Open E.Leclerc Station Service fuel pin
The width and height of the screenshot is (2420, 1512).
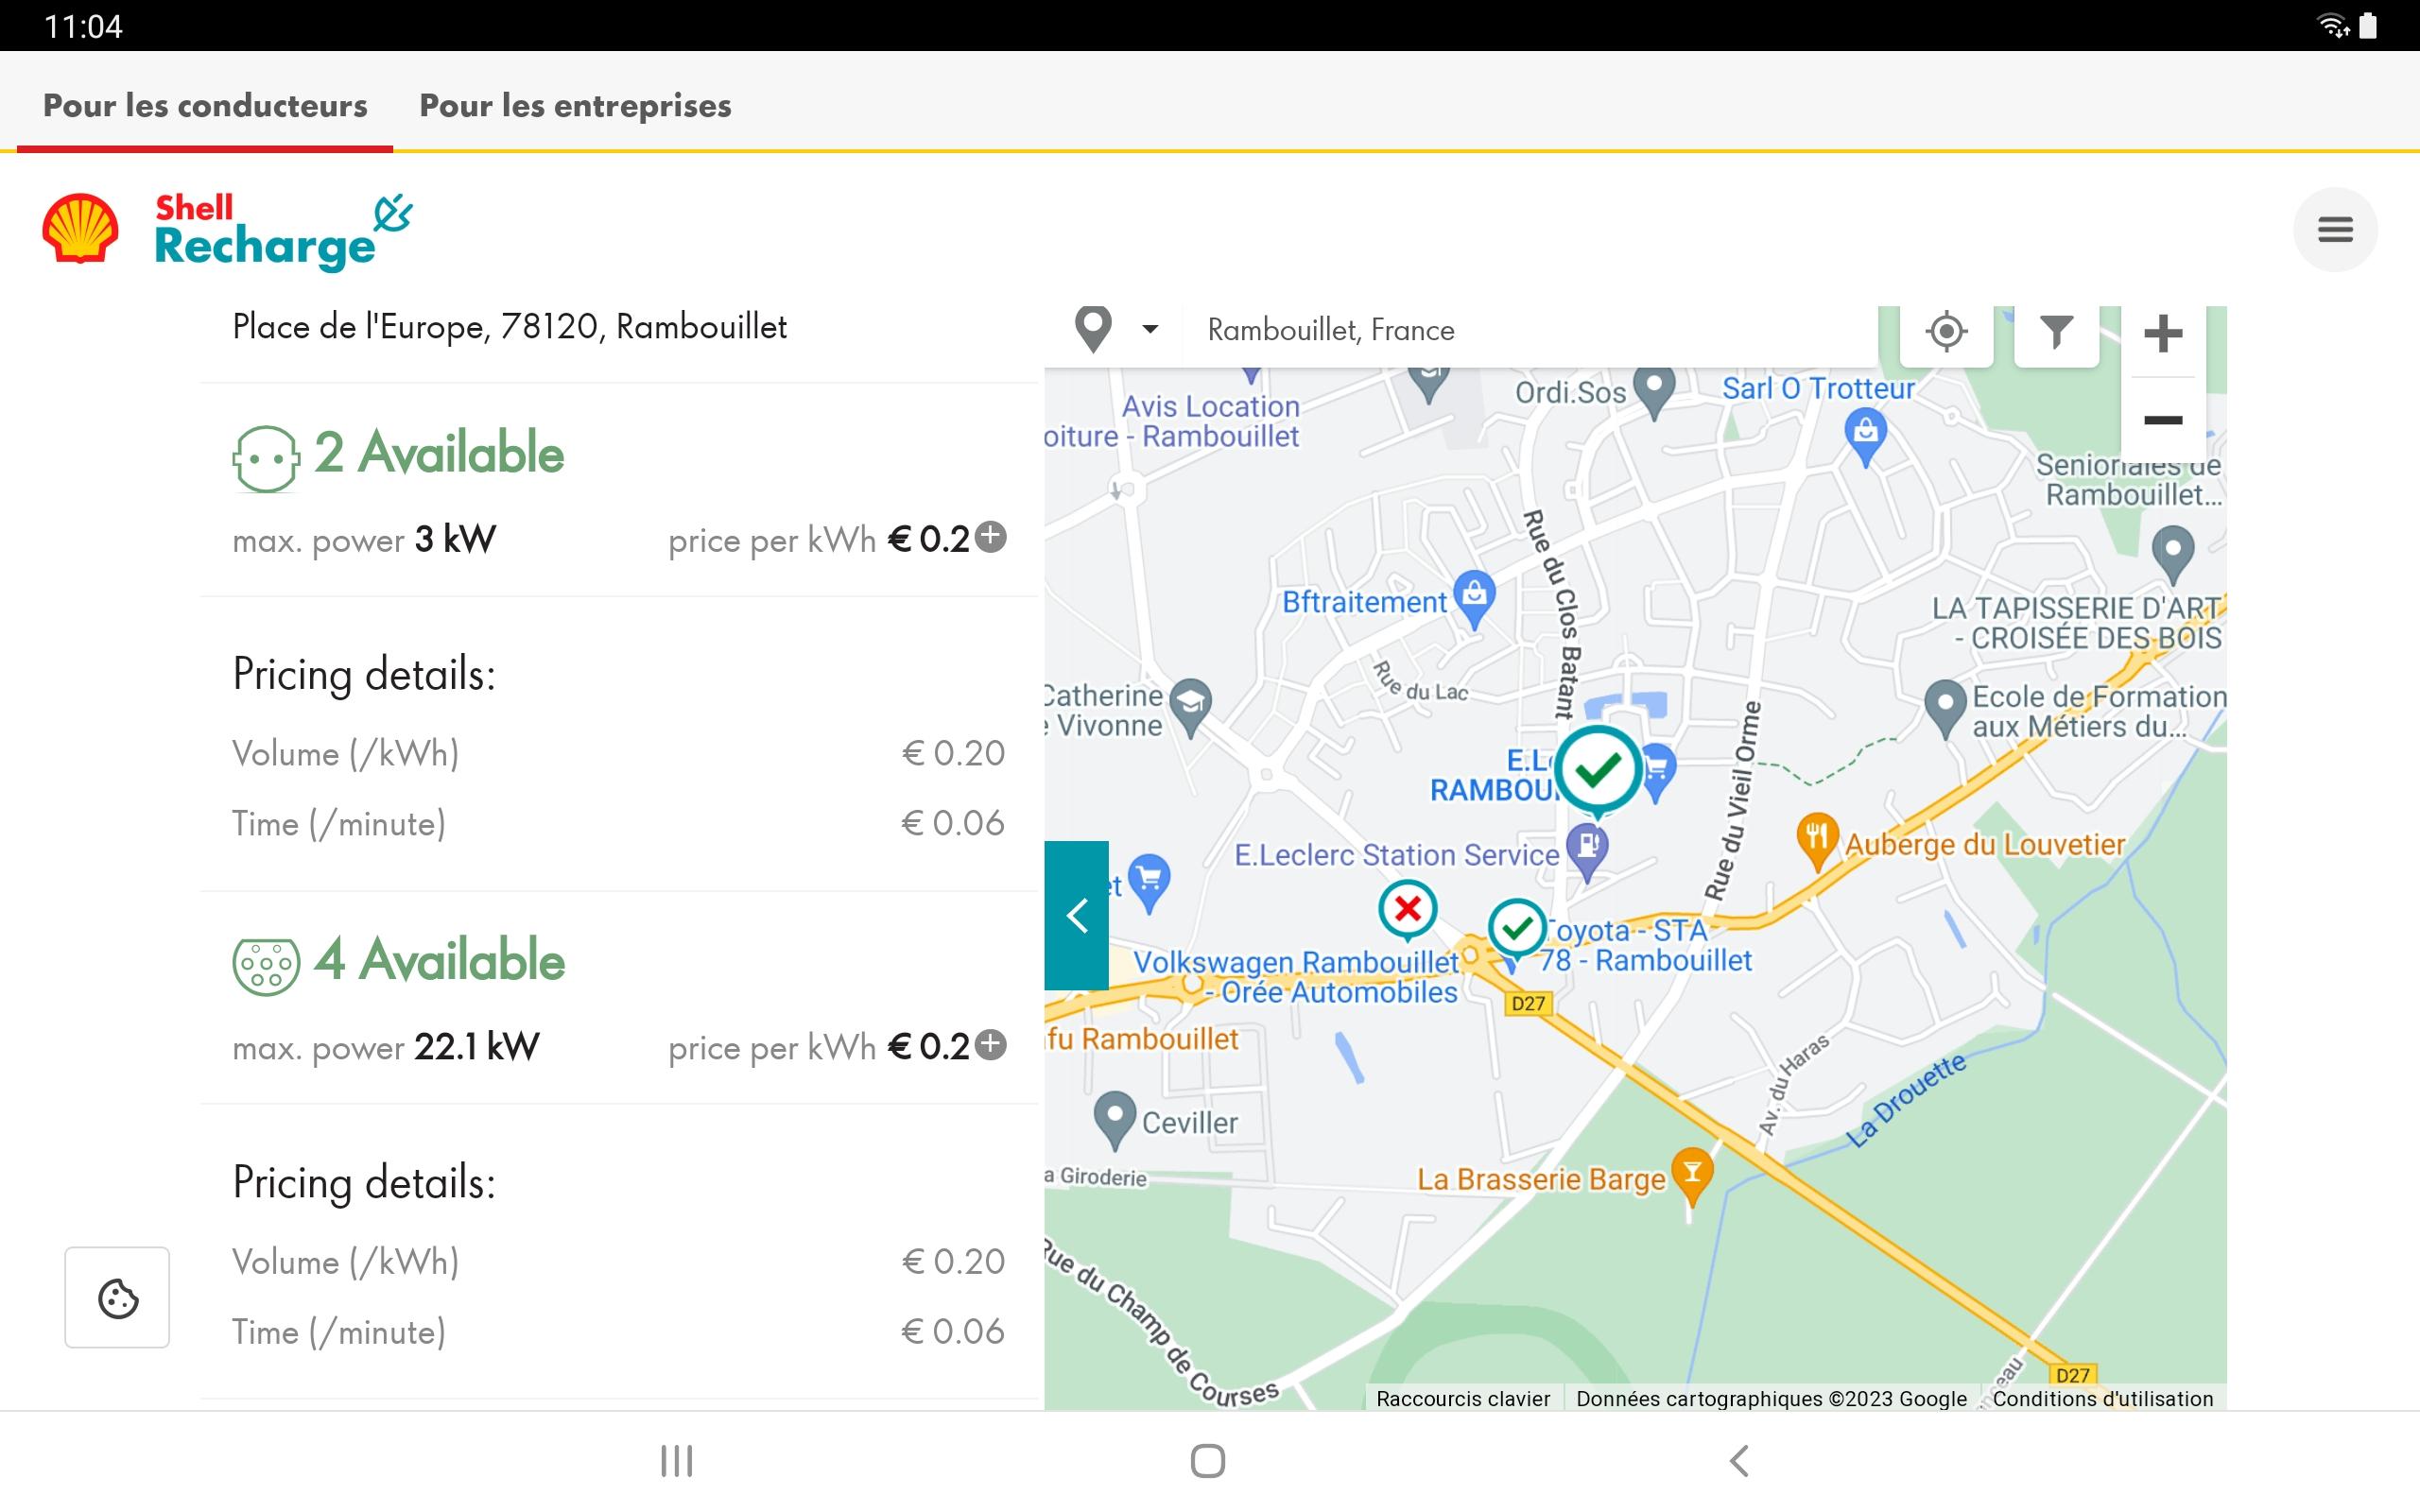pos(1587,853)
